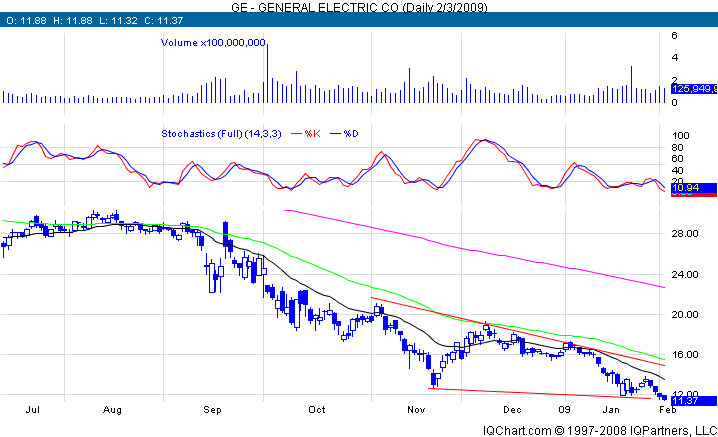Click the Dec month label
The image size is (718, 437).
point(512,410)
